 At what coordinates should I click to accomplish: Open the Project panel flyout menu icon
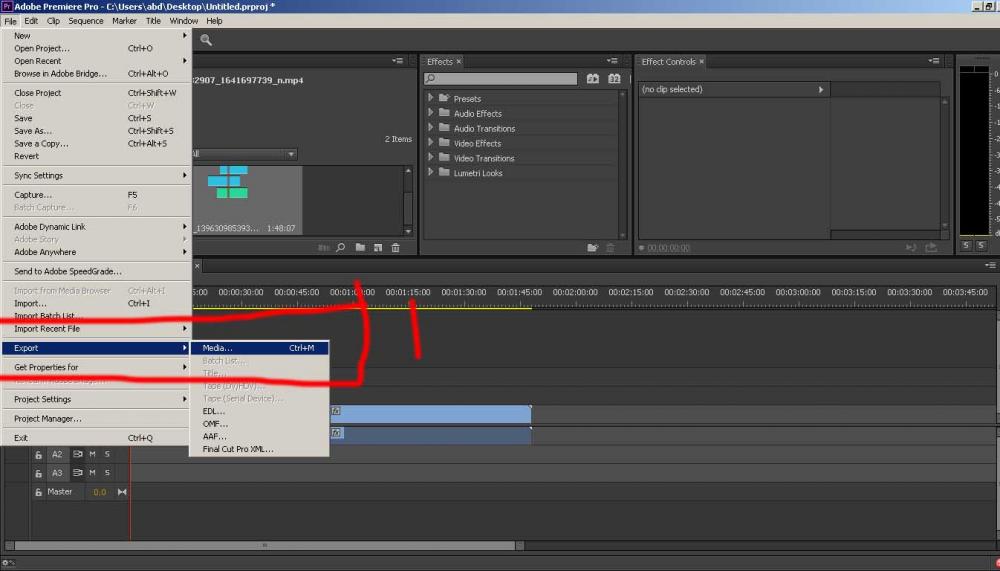[397, 61]
